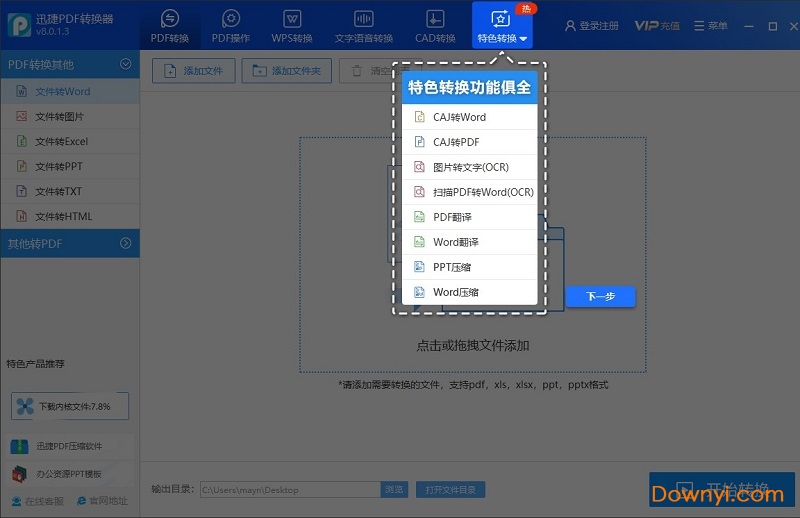Select 文件转TXT in sidebar
The image size is (800, 518).
[x=70, y=191]
